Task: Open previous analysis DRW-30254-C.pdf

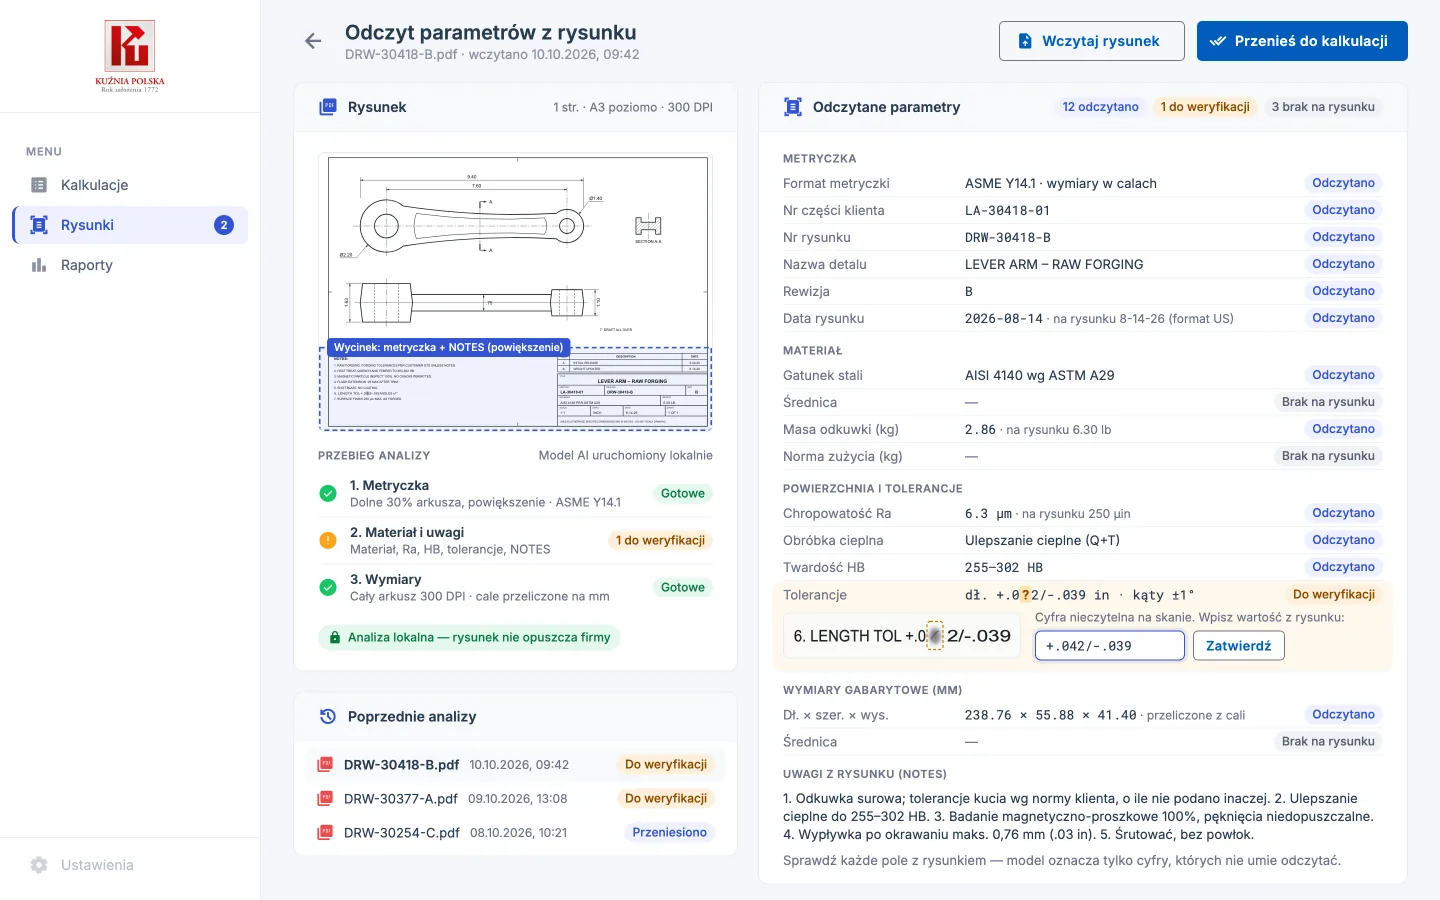Action: pos(515,833)
